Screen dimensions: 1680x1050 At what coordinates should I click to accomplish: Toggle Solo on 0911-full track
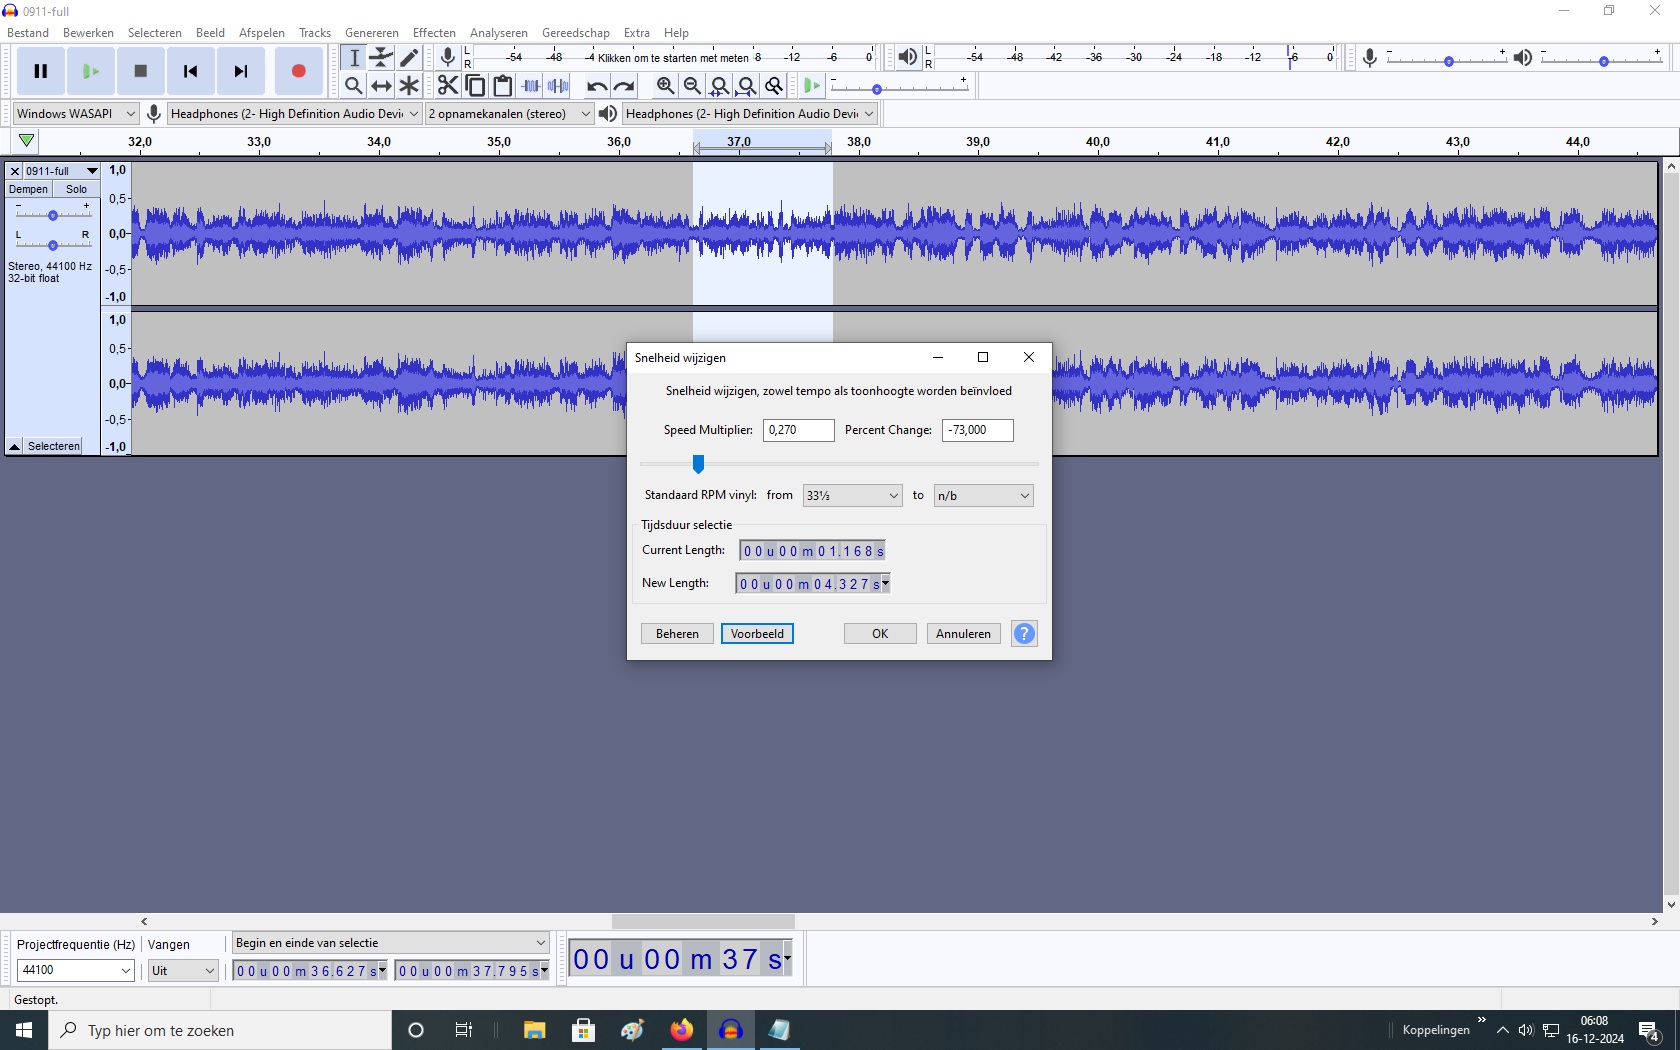coord(77,189)
